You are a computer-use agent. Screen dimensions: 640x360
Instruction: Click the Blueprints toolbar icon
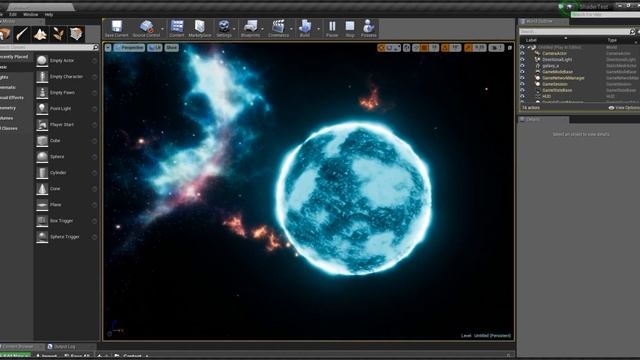[250, 26]
